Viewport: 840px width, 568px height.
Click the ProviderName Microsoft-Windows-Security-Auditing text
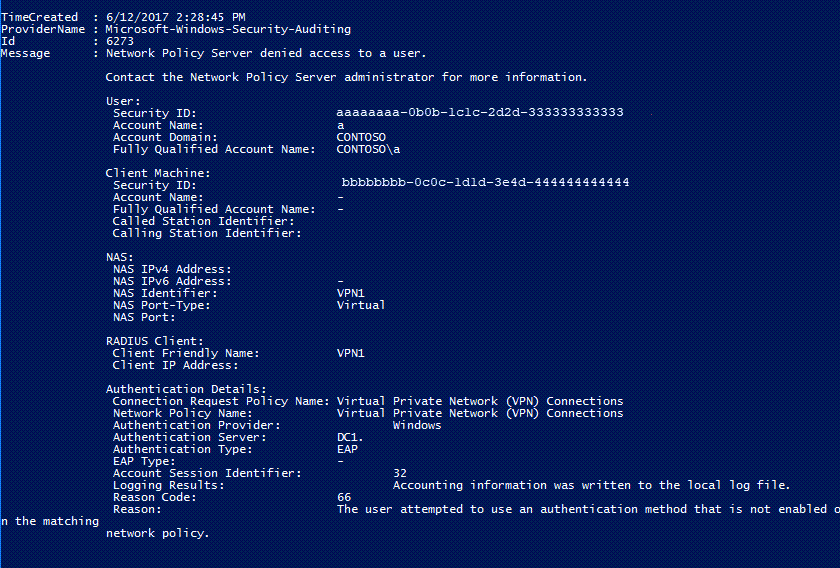click(x=228, y=29)
